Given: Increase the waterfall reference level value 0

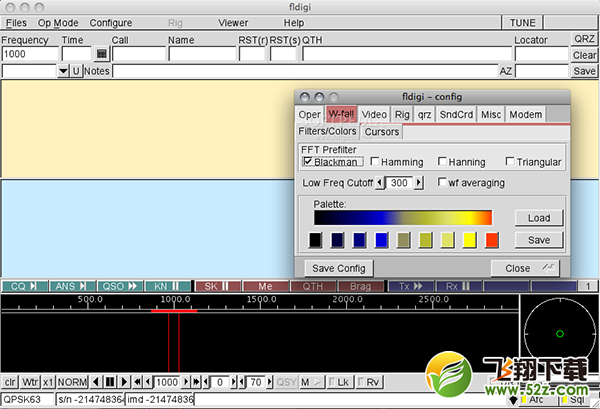Looking at the screenshot, I should pos(233,382).
